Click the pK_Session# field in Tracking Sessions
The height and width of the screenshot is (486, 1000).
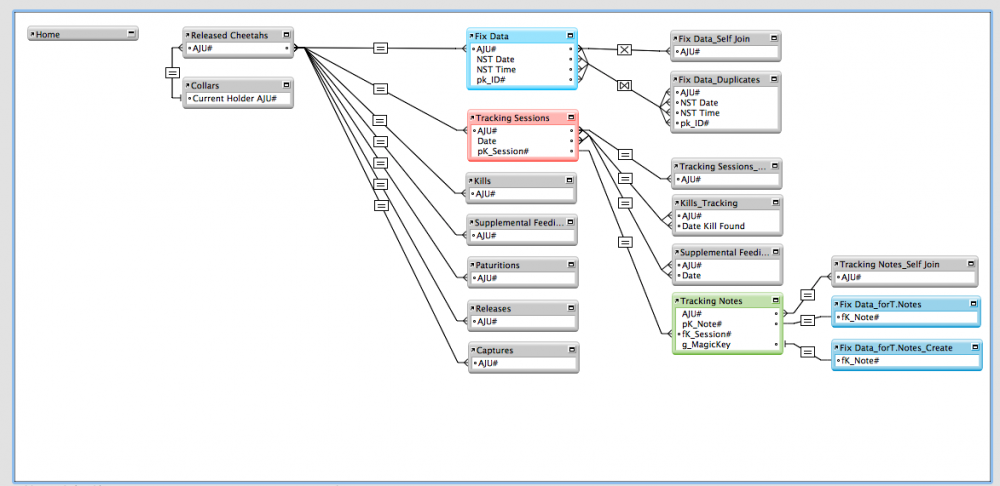[x=503, y=152]
